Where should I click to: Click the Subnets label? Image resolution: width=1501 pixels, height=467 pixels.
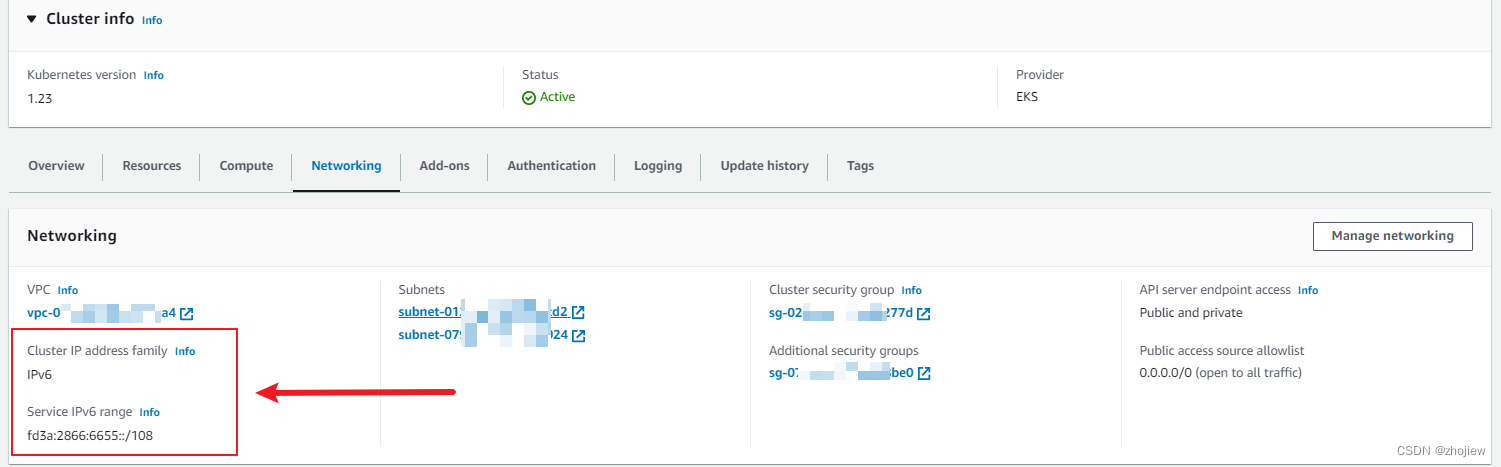(x=421, y=290)
